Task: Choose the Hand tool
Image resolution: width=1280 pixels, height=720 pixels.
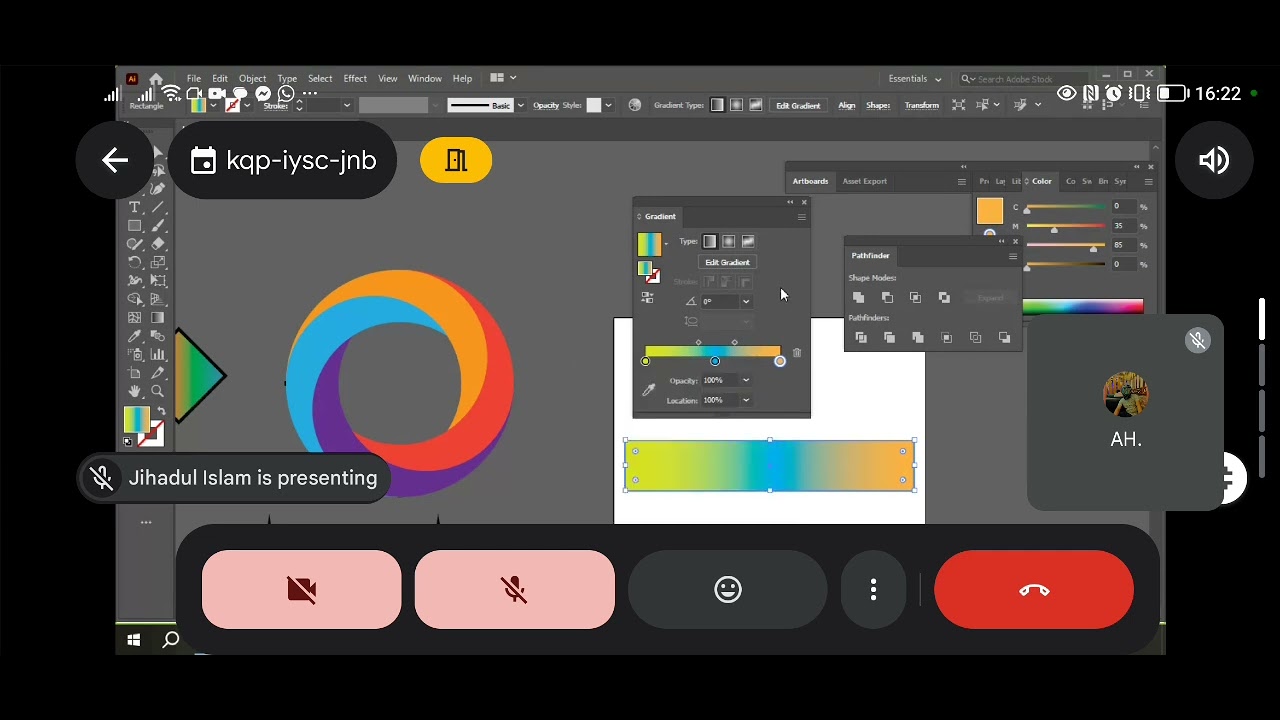Action: click(134, 391)
